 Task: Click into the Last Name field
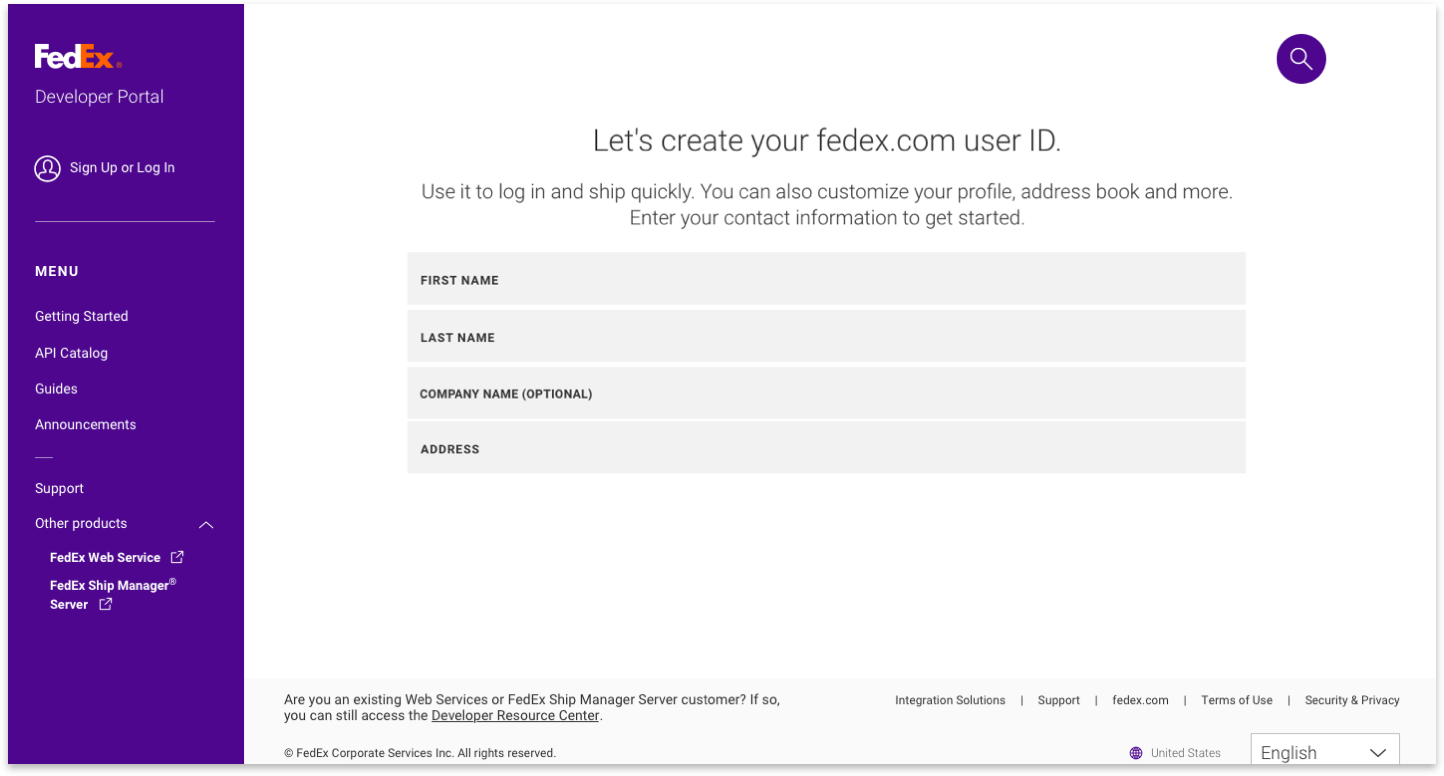pos(826,336)
